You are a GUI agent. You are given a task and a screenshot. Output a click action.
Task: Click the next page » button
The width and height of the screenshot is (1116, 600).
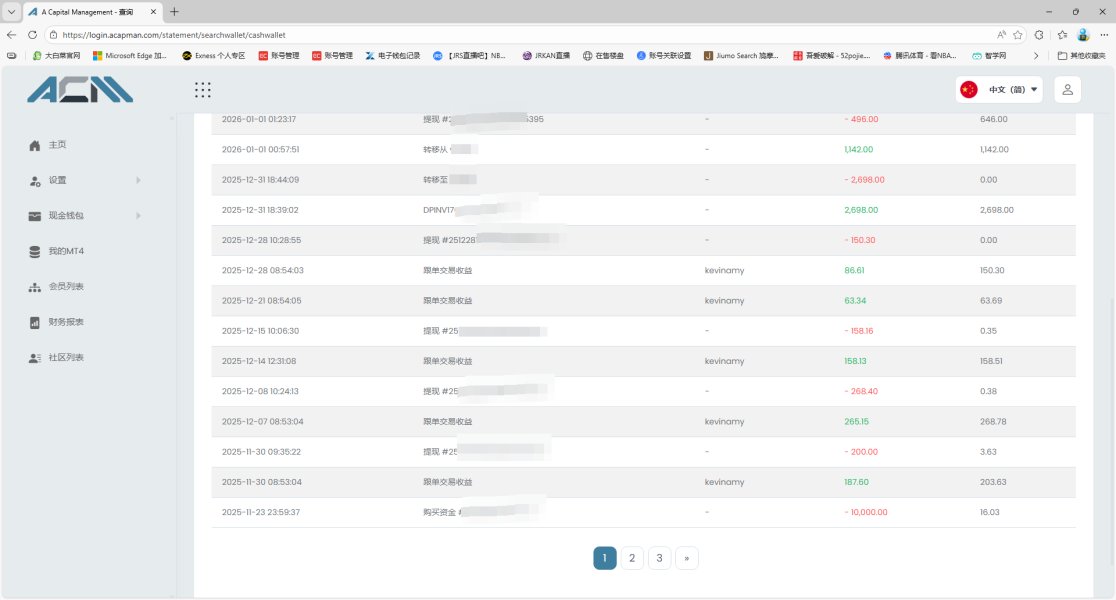click(687, 558)
